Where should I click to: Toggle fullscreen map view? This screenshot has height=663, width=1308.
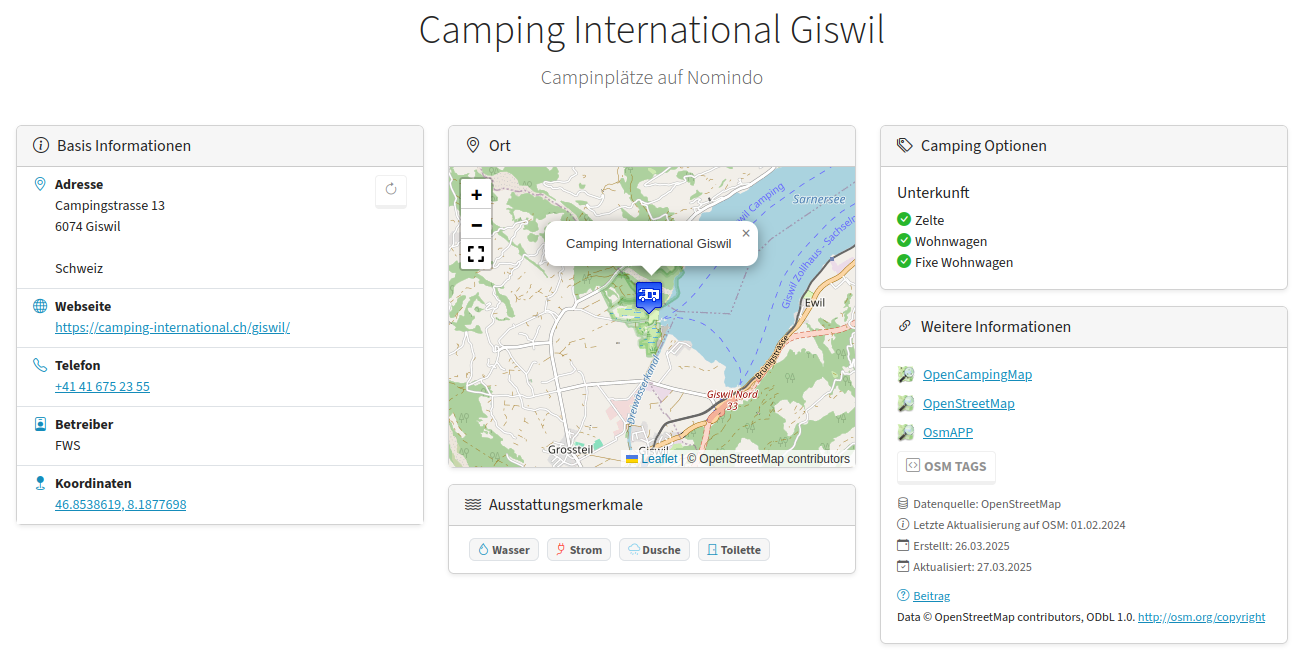(476, 254)
